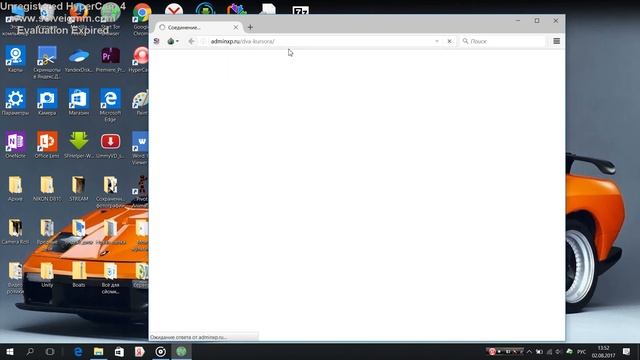Open Store from the taskbar
Screen dimensions: 640x360
[119, 351]
